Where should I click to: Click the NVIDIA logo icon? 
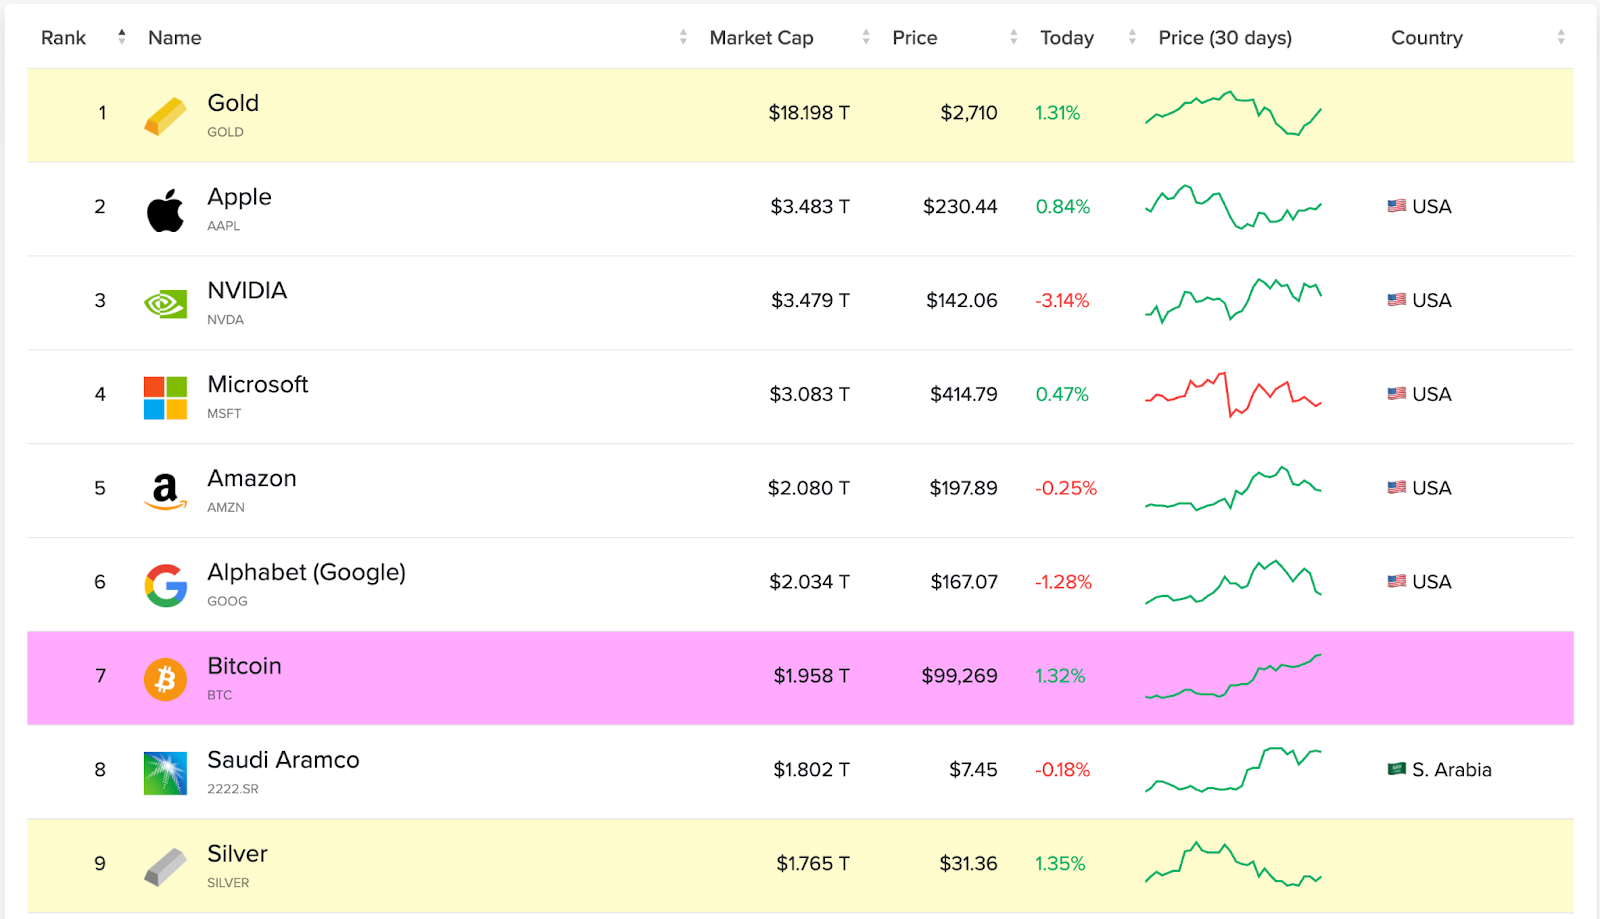[165, 304]
